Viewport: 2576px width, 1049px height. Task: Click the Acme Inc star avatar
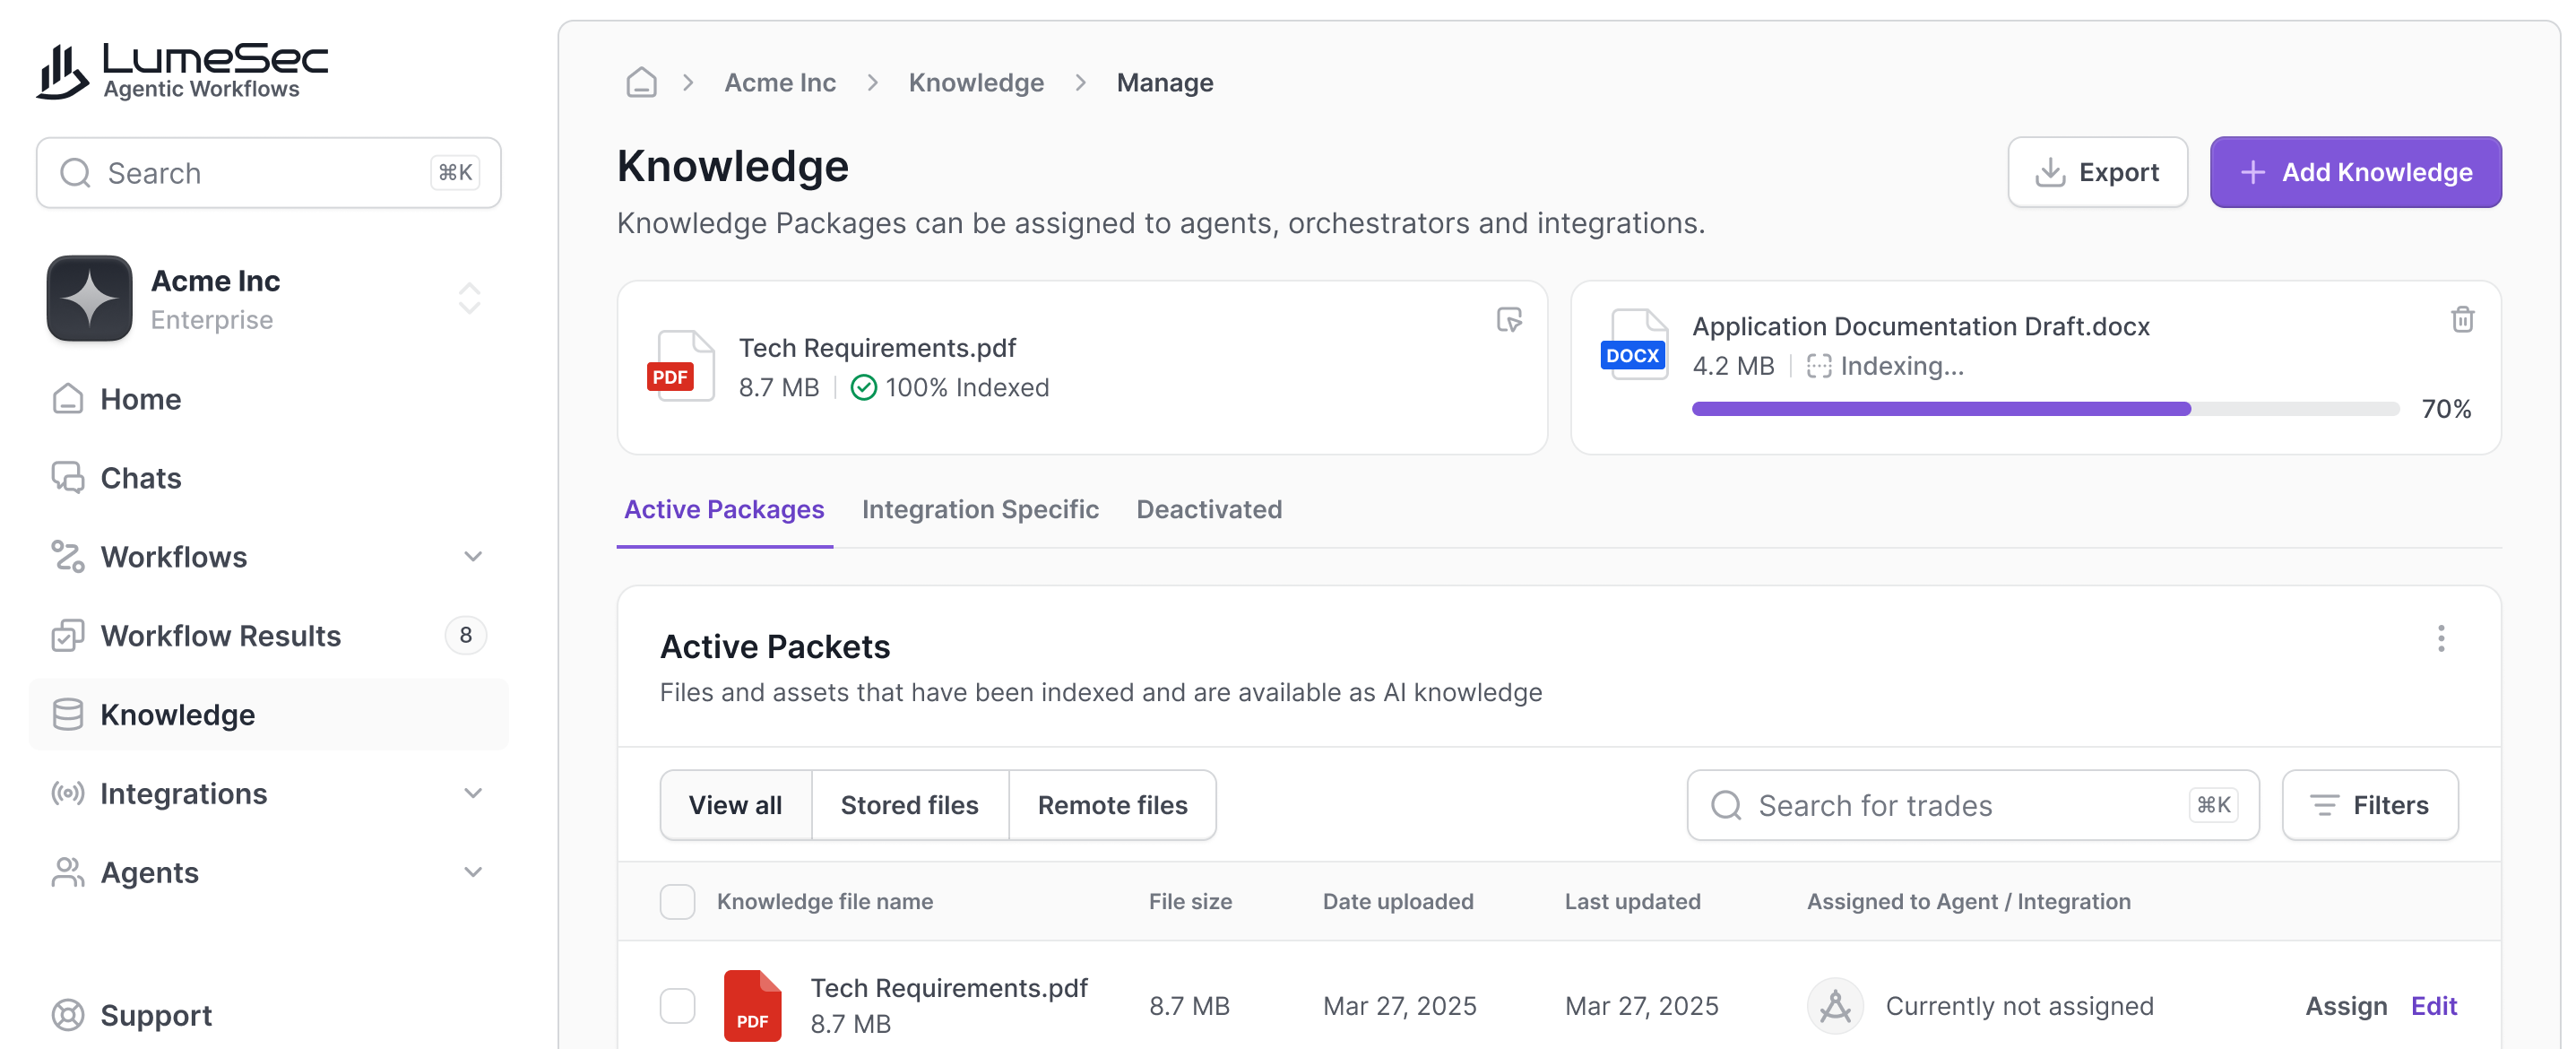point(89,298)
